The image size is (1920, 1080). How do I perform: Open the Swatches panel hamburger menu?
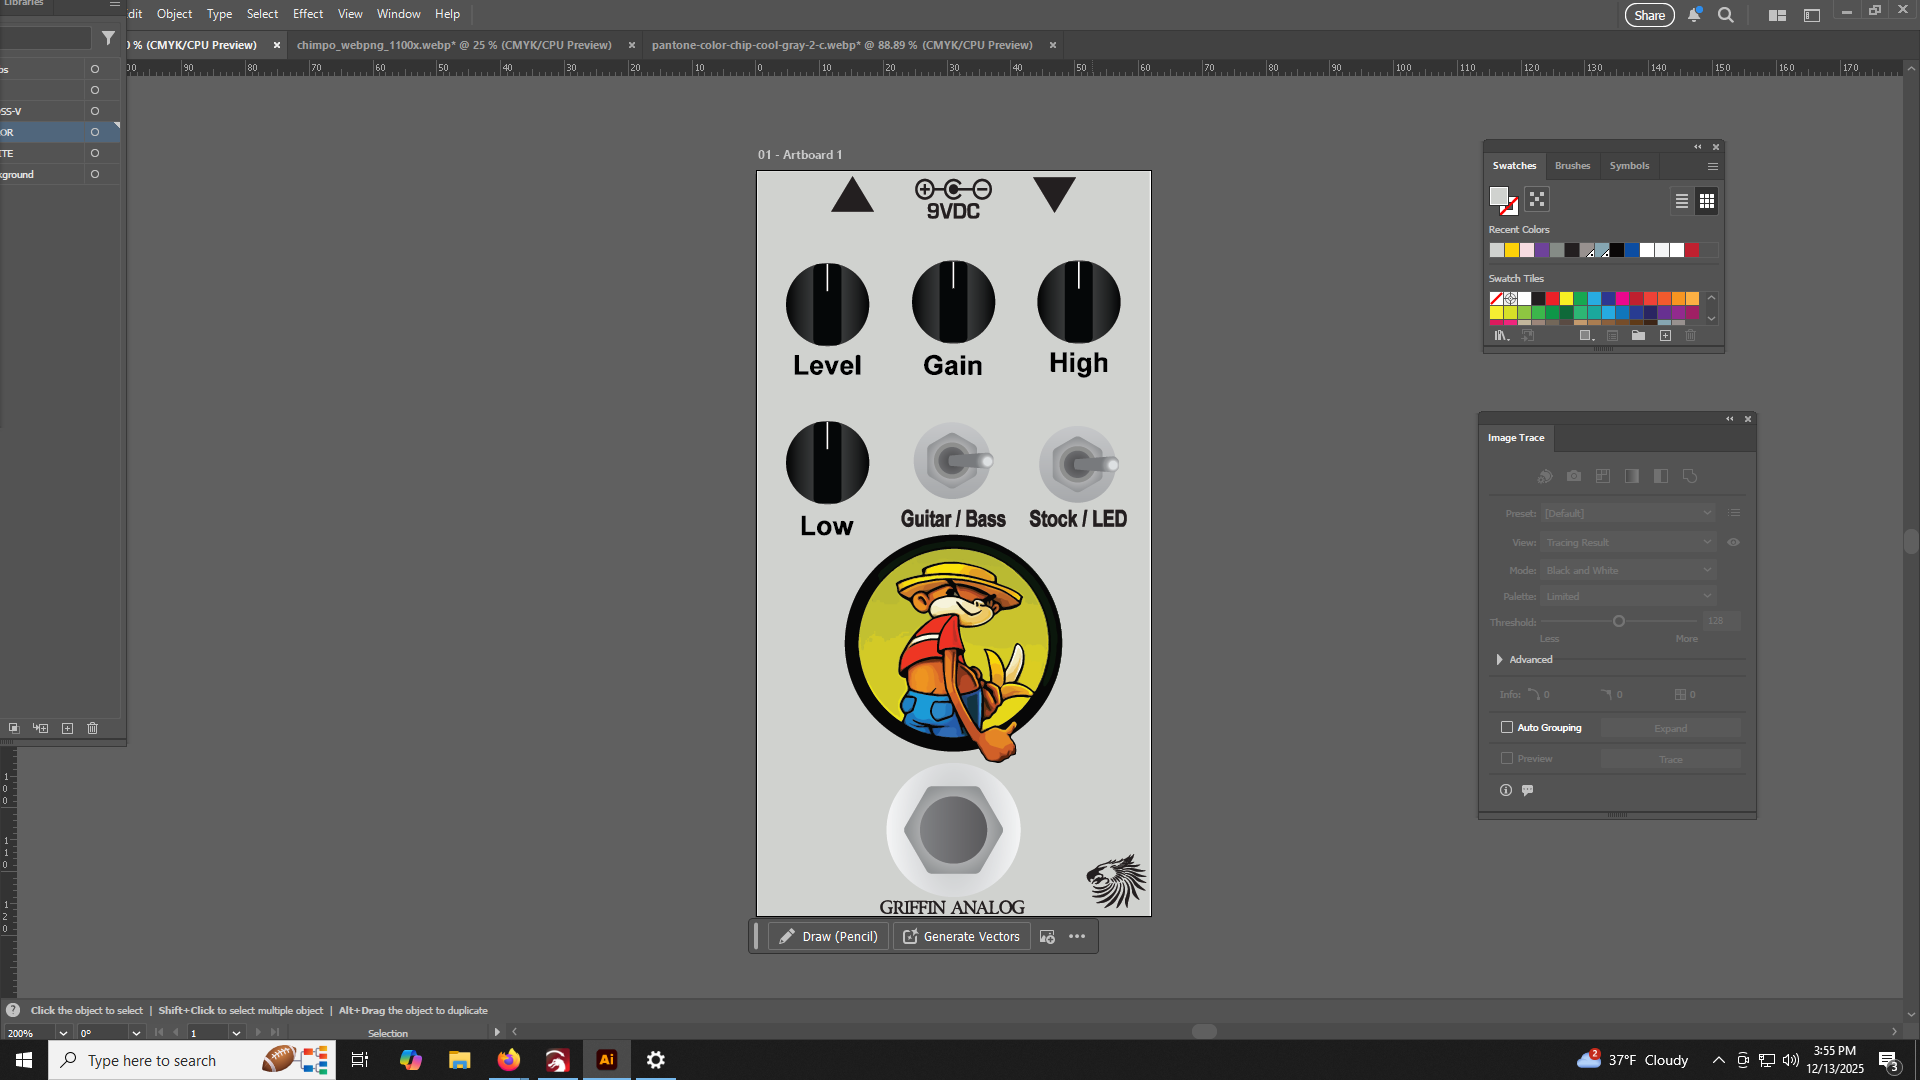click(1713, 167)
